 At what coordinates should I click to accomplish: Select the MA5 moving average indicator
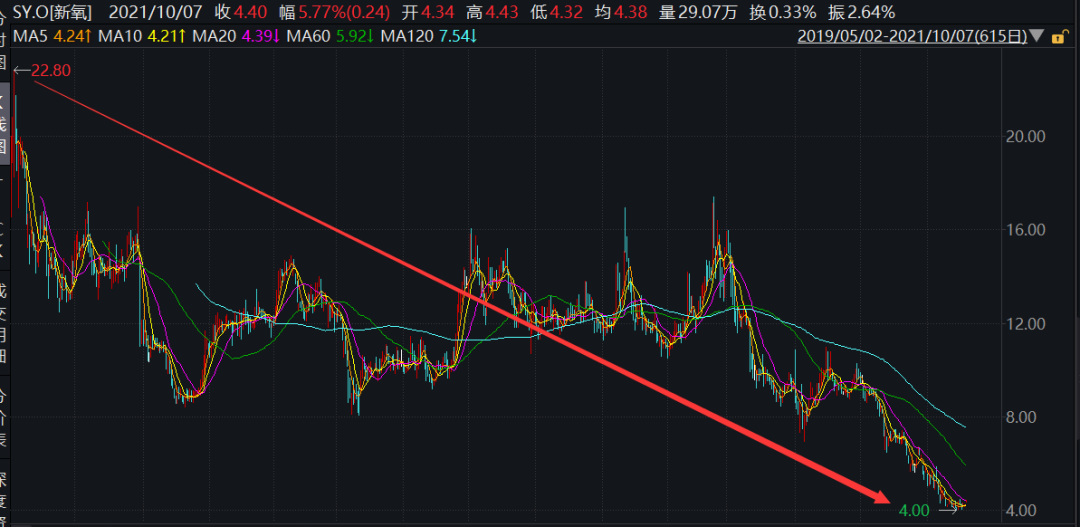pyautogui.click(x=45, y=37)
